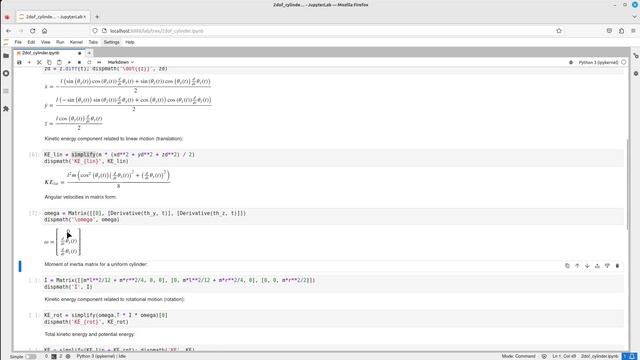Insert cell above selected cell
This screenshot has height=360, width=640.
[597, 266]
